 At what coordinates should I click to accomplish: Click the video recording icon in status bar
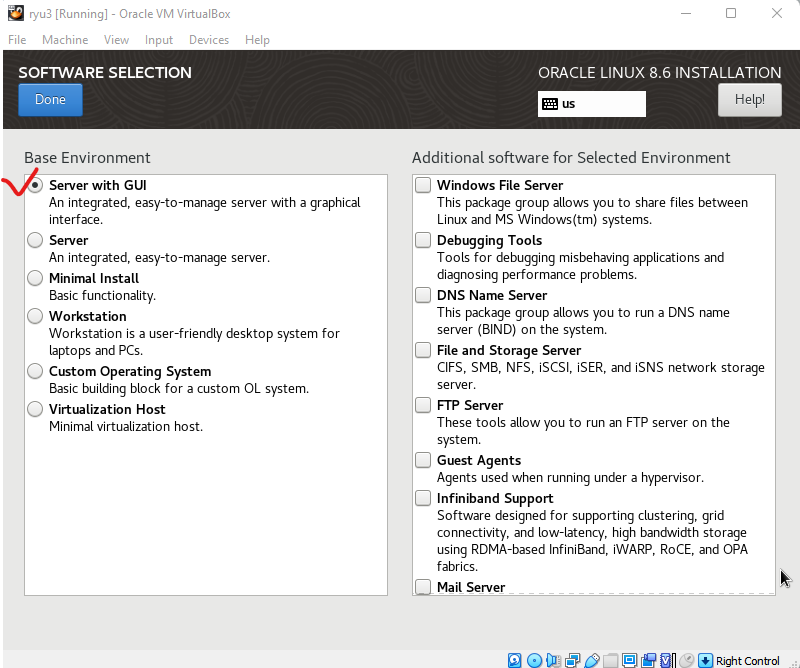coord(648,660)
